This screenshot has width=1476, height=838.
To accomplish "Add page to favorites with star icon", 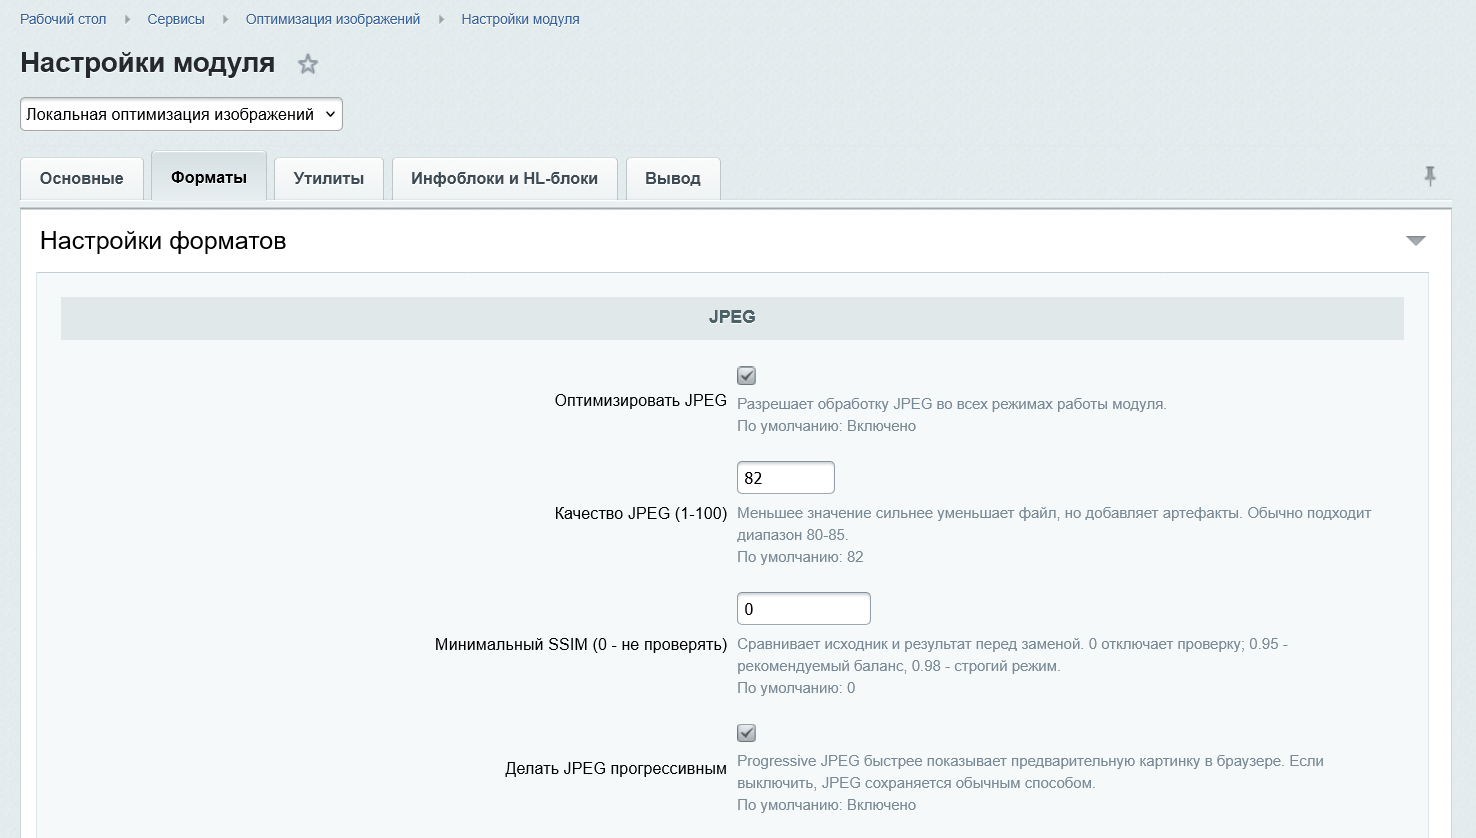I will coord(308,64).
